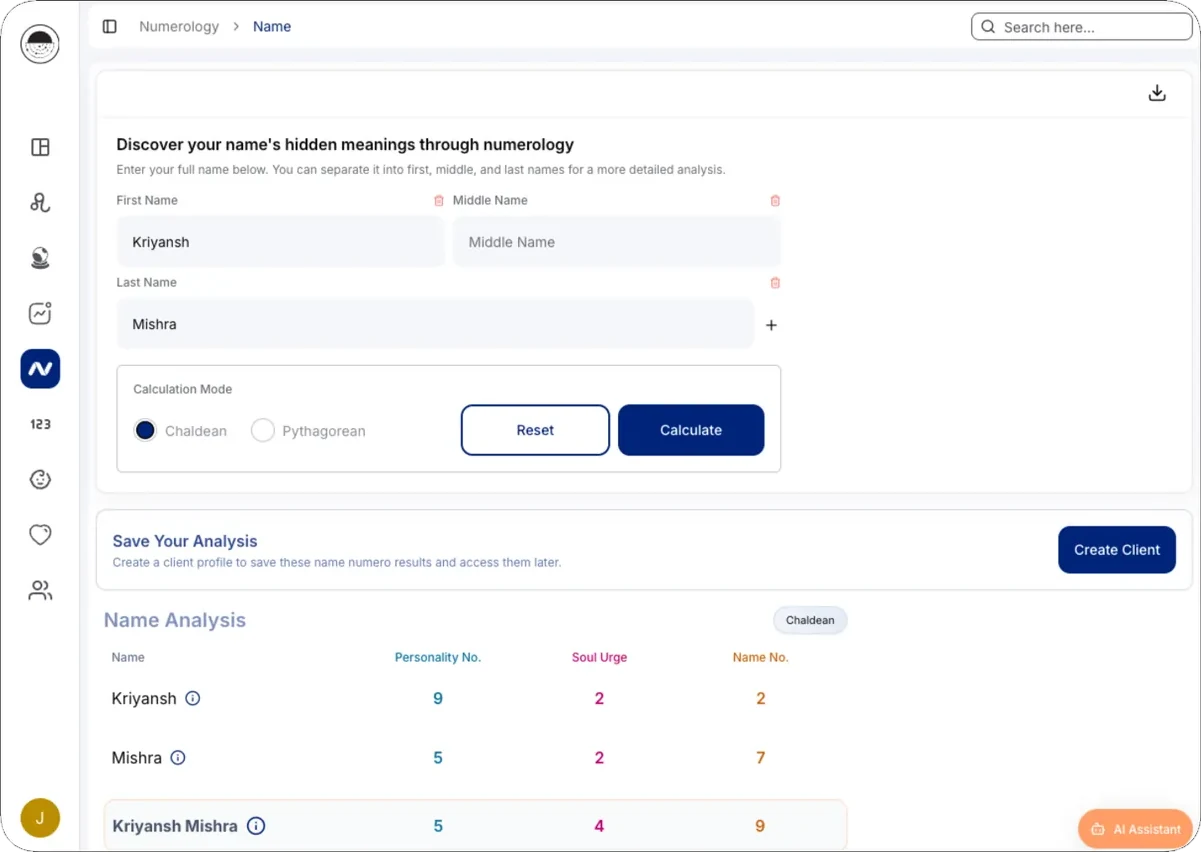The height and width of the screenshot is (852, 1201).
Task: Select the Pythagorean calculation mode
Action: [263, 431]
